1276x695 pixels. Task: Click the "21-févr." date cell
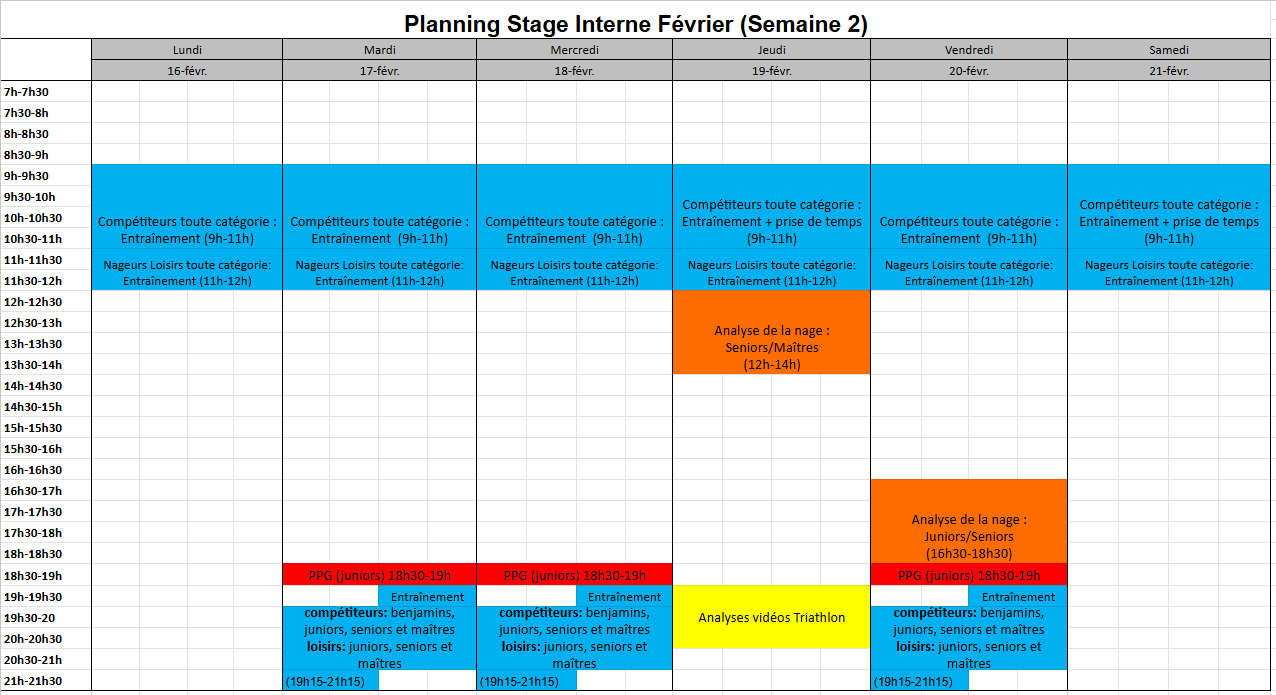pyautogui.click(x=1168, y=71)
